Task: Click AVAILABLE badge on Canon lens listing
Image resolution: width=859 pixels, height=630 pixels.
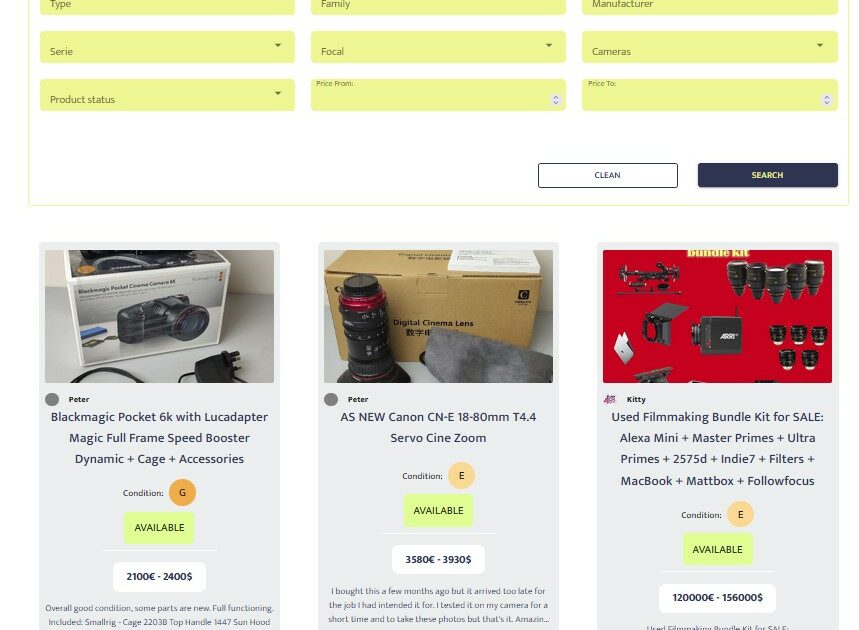Action: [438, 511]
